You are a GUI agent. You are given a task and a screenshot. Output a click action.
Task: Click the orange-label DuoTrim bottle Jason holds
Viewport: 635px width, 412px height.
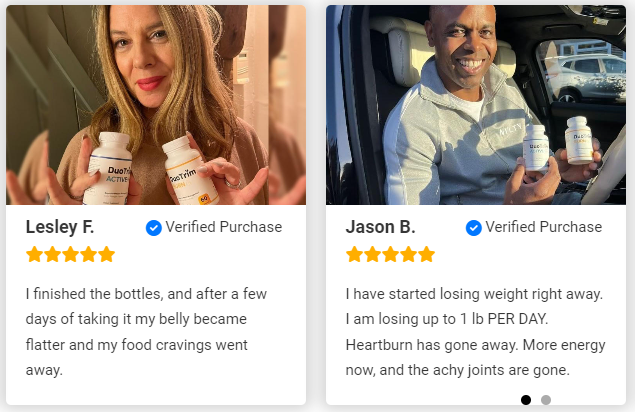point(580,140)
